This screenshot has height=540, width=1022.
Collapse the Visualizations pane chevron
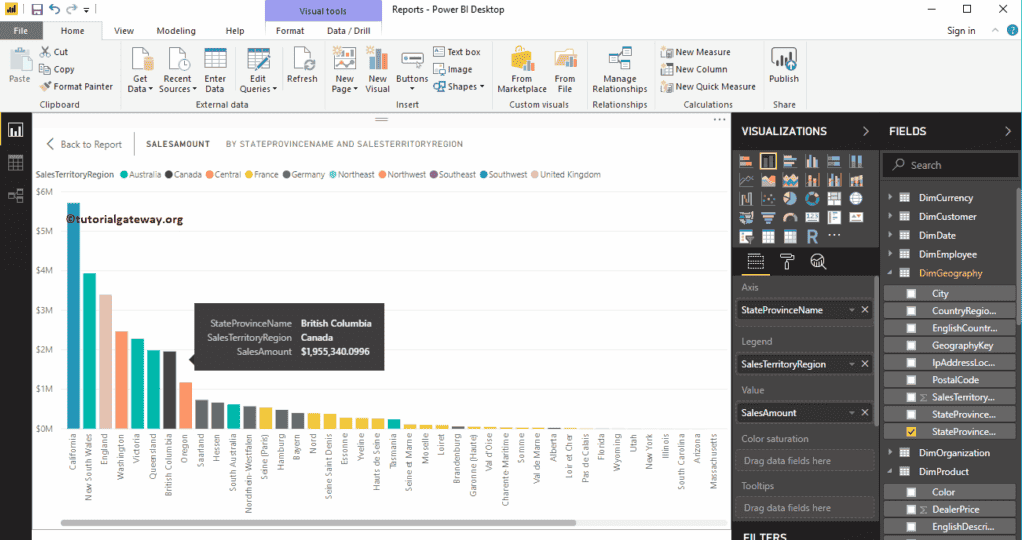866,131
